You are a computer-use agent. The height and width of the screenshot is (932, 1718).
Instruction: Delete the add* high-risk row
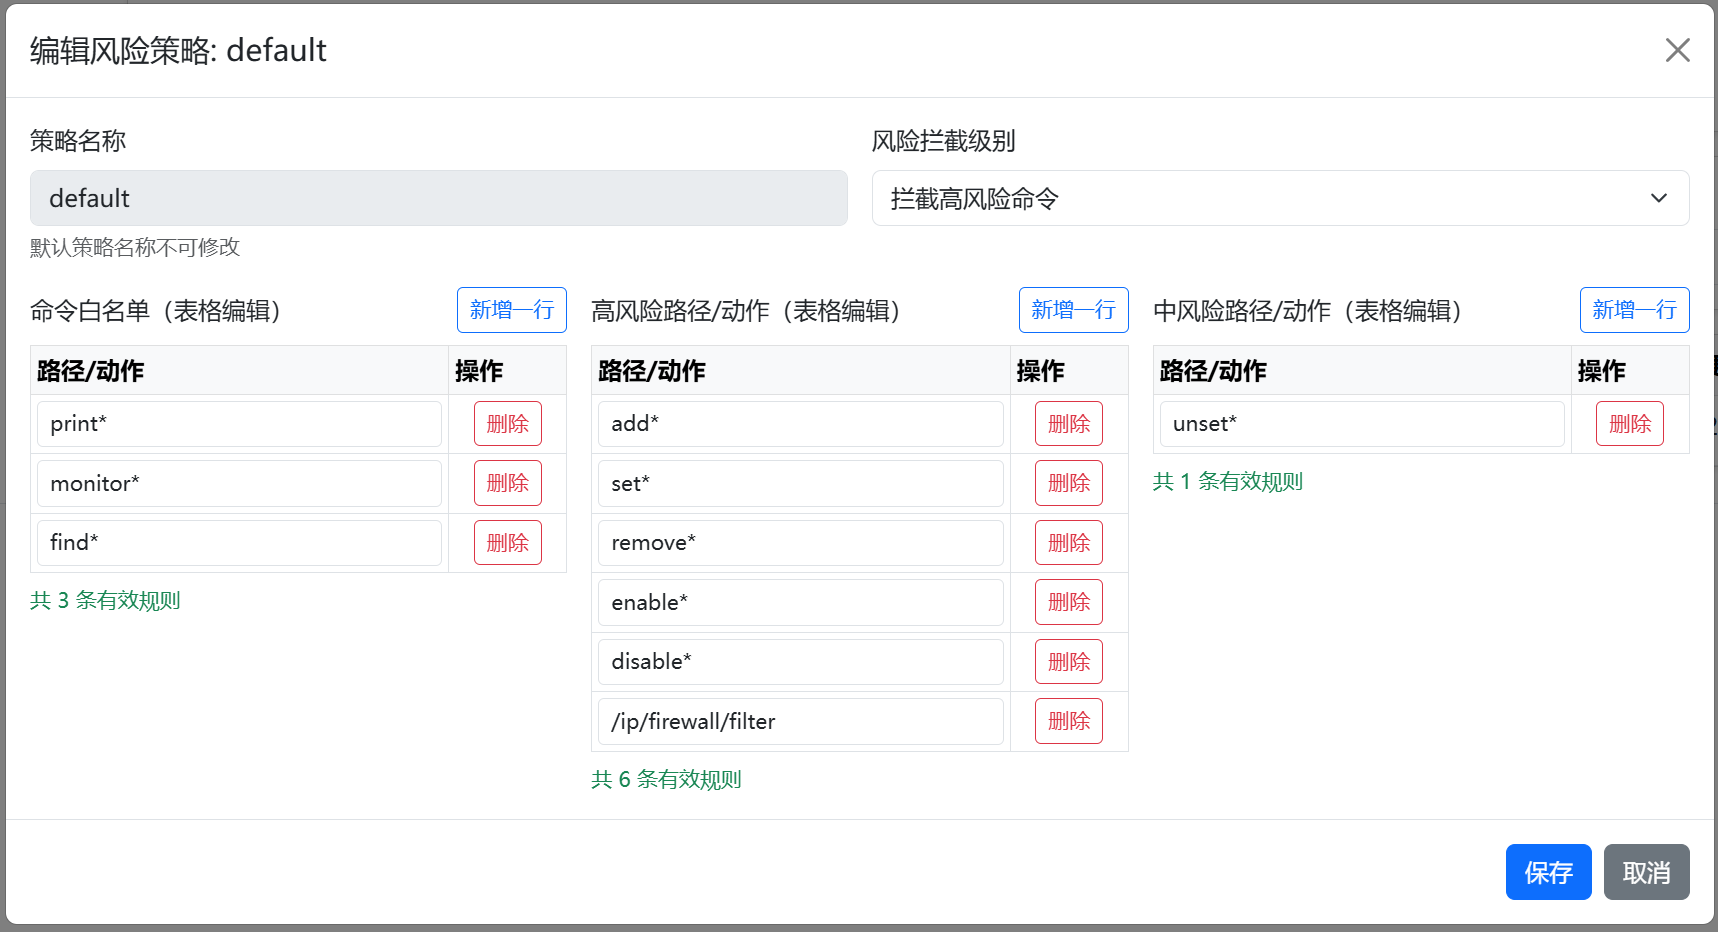point(1068,424)
